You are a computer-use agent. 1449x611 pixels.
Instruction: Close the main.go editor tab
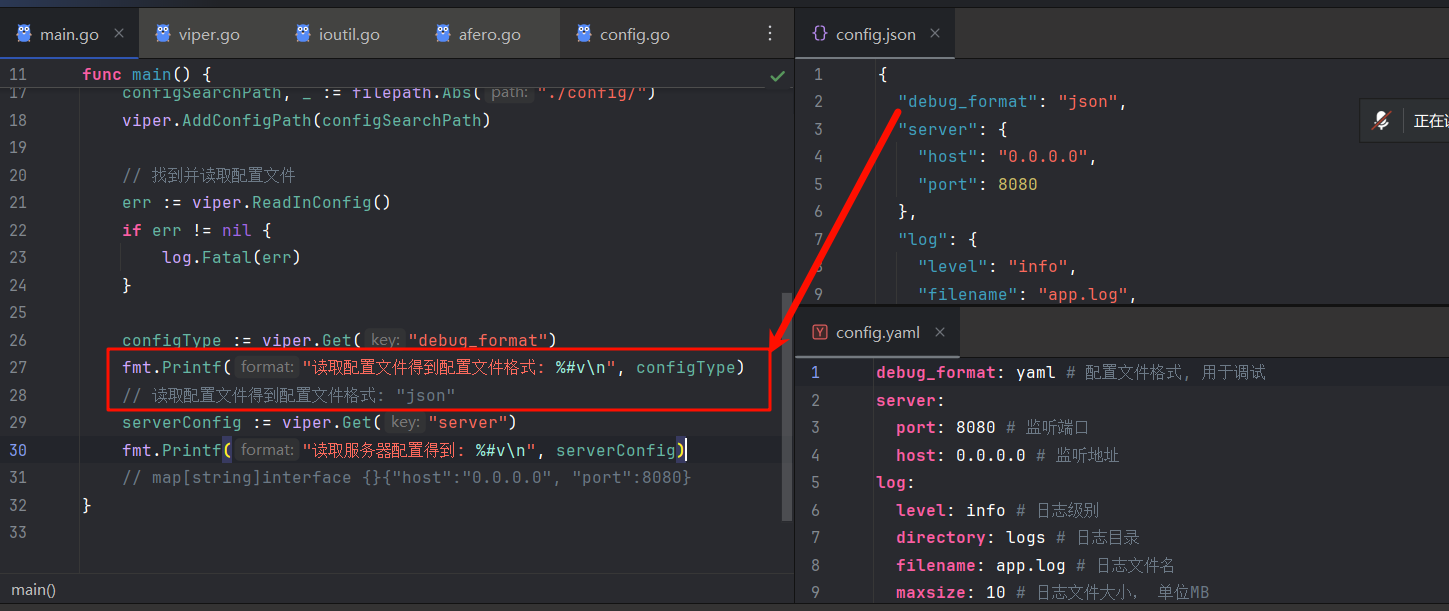click(x=119, y=34)
